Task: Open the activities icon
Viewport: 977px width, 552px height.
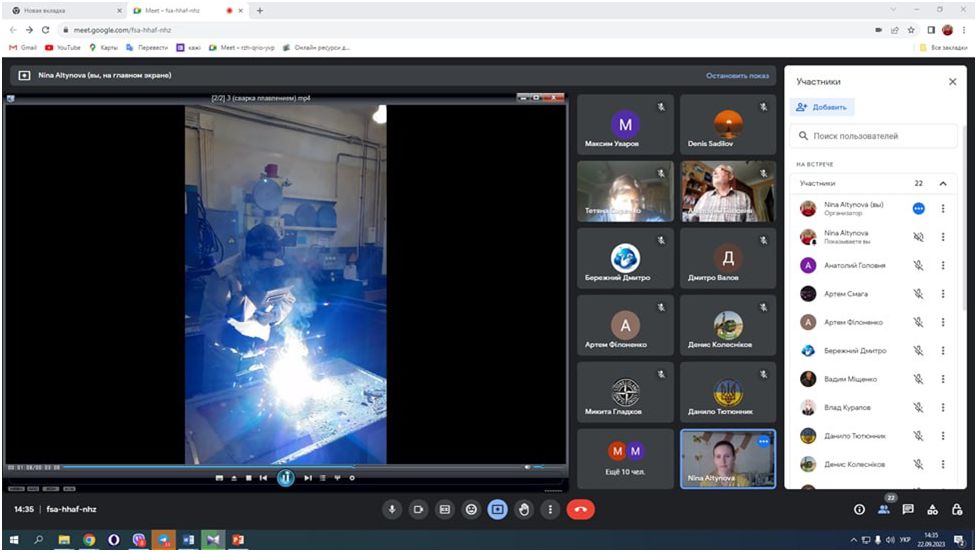Action: (933, 510)
